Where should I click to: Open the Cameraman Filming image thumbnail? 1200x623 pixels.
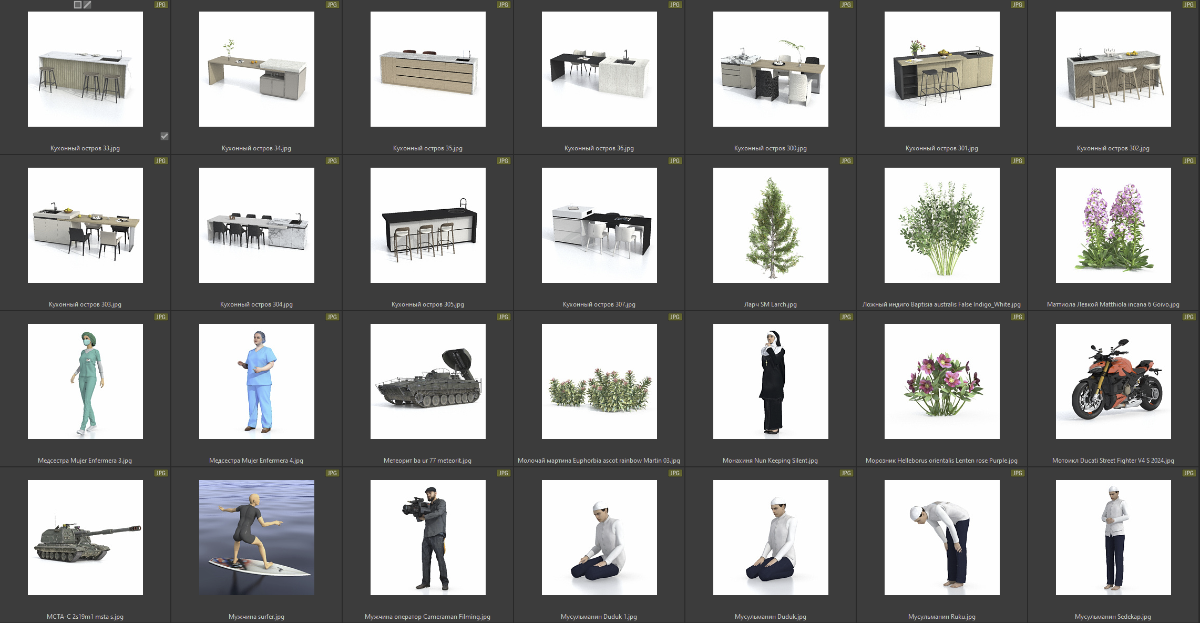point(428,537)
